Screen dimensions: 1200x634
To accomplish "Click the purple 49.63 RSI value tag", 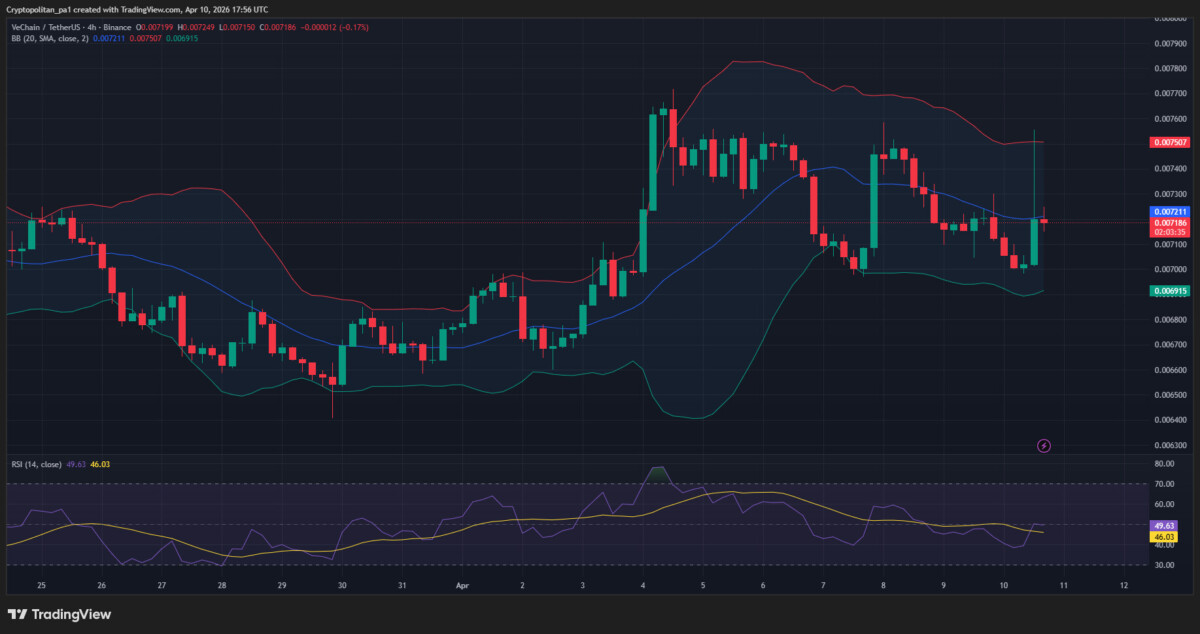I will pos(1163,525).
